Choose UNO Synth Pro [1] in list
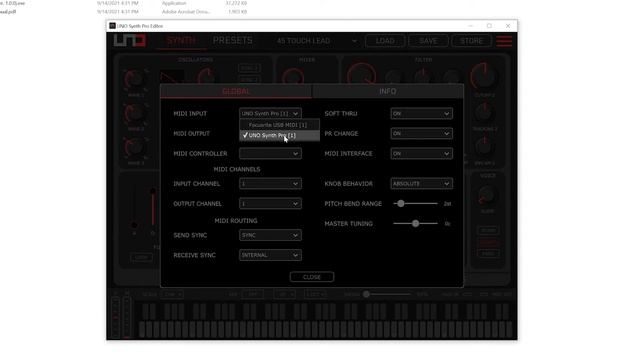The width and height of the screenshot is (640, 360). tap(279, 135)
